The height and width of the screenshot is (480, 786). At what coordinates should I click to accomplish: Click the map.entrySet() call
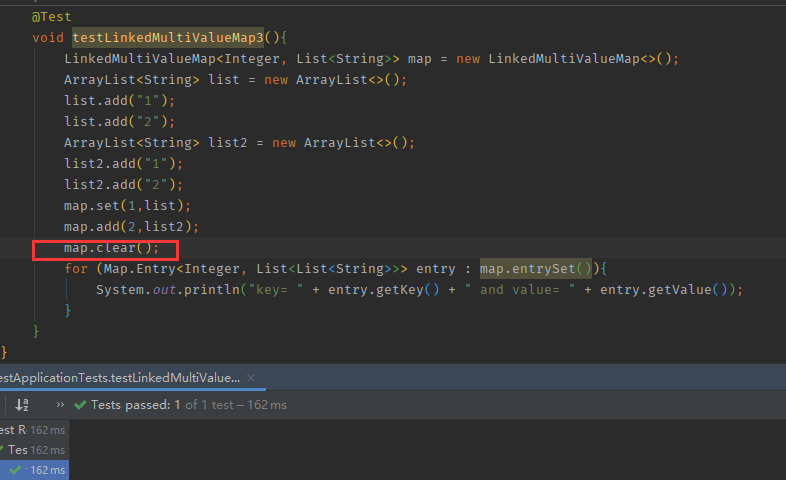tap(536, 269)
